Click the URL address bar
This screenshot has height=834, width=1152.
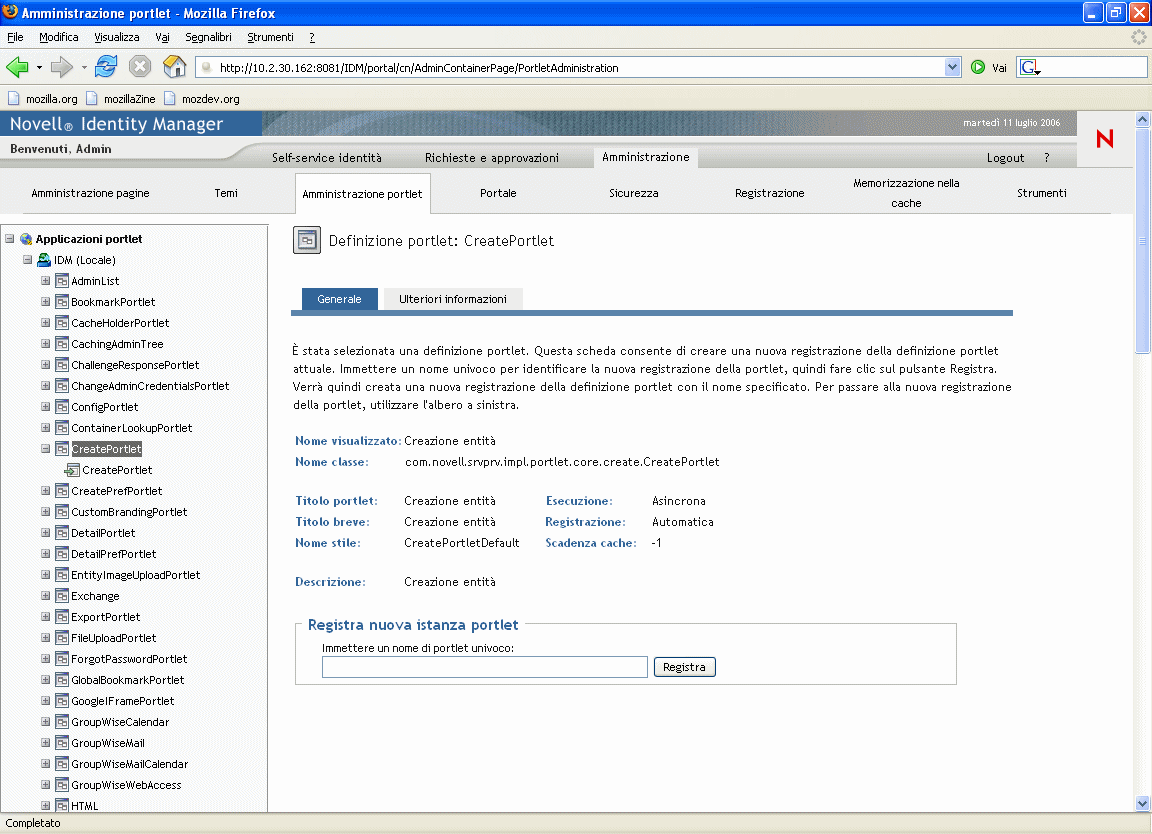coord(579,68)
